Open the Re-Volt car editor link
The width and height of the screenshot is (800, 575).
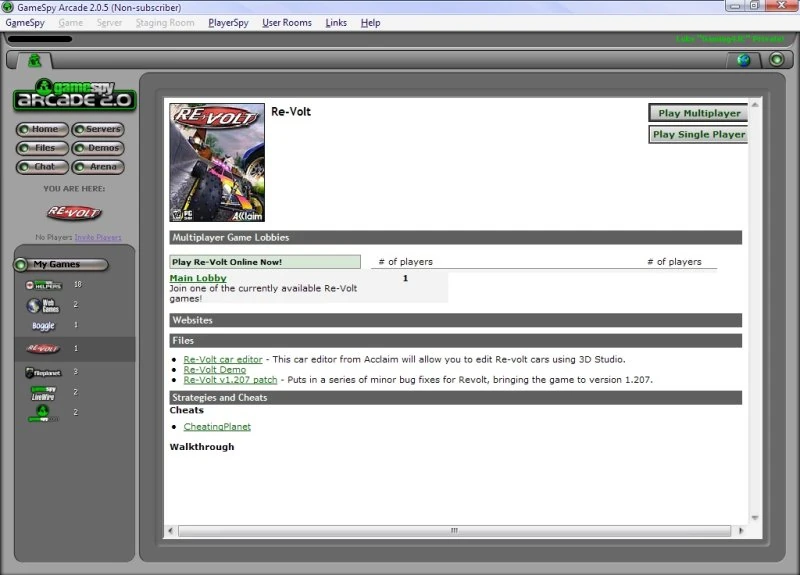tap(223, 359)
